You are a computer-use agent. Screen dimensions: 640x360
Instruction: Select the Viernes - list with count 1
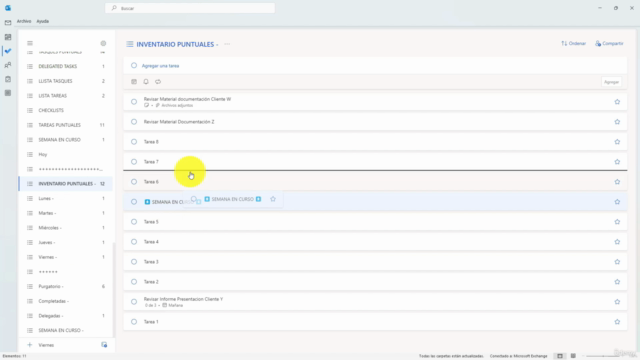pos(66,257)
